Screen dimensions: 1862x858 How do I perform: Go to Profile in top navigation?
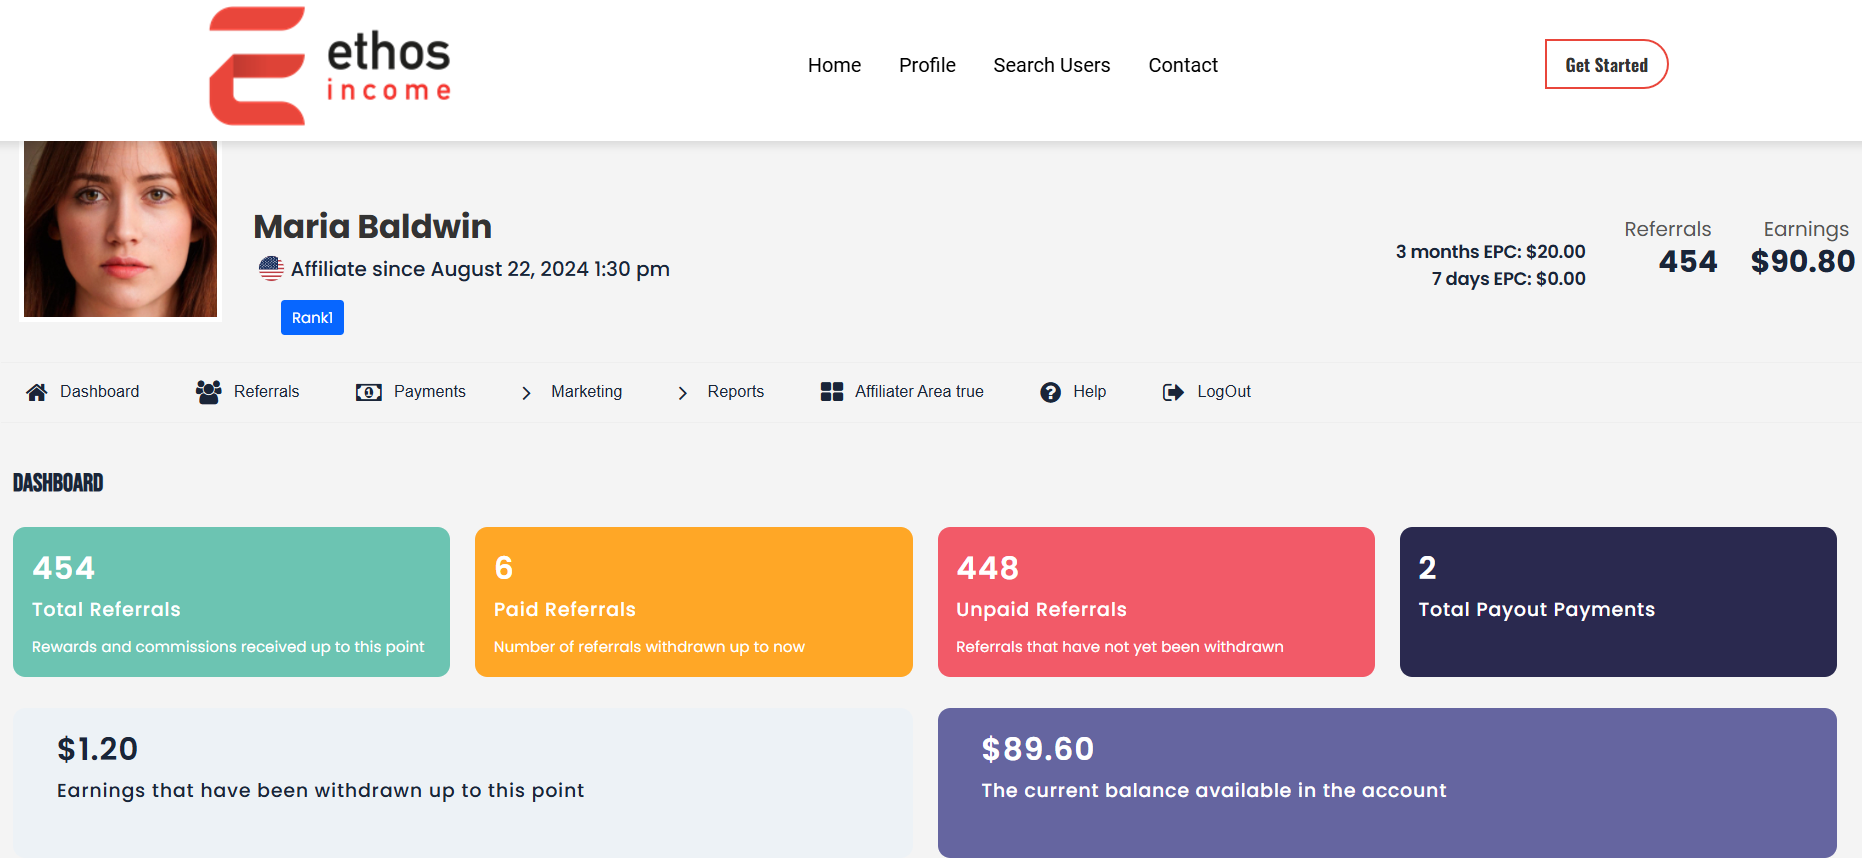click(927, 65)
